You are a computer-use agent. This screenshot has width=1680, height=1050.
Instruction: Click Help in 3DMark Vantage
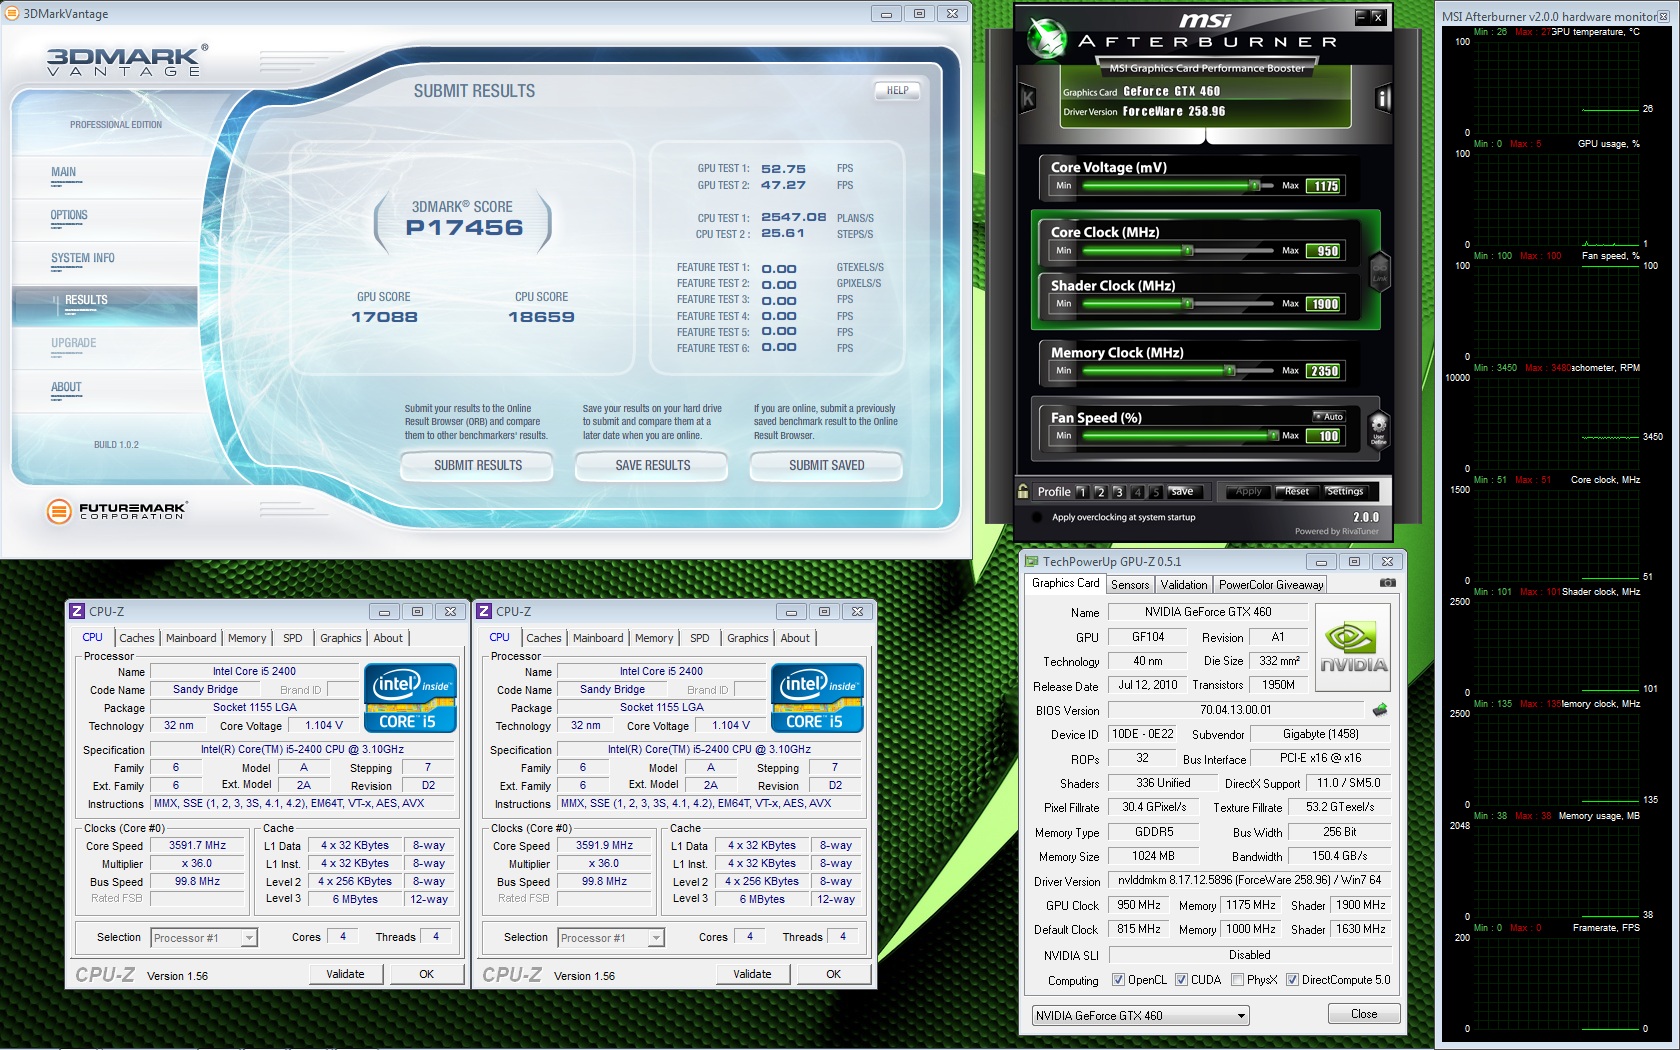898,90
